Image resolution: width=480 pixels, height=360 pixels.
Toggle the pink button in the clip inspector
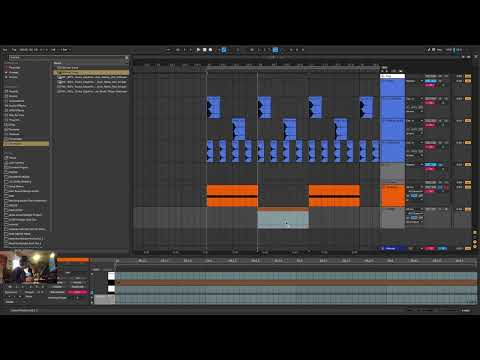pyautogui.click(x=77, y=292)
